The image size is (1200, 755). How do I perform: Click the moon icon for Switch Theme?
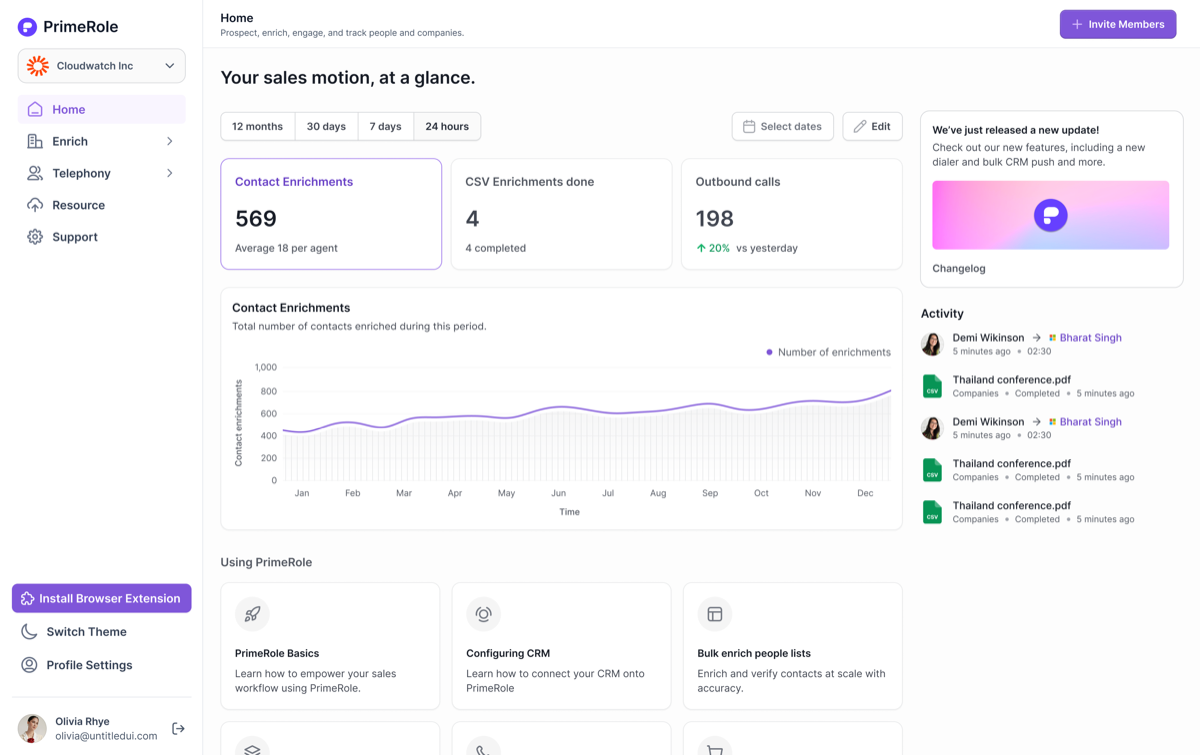(x=29, y=632)
